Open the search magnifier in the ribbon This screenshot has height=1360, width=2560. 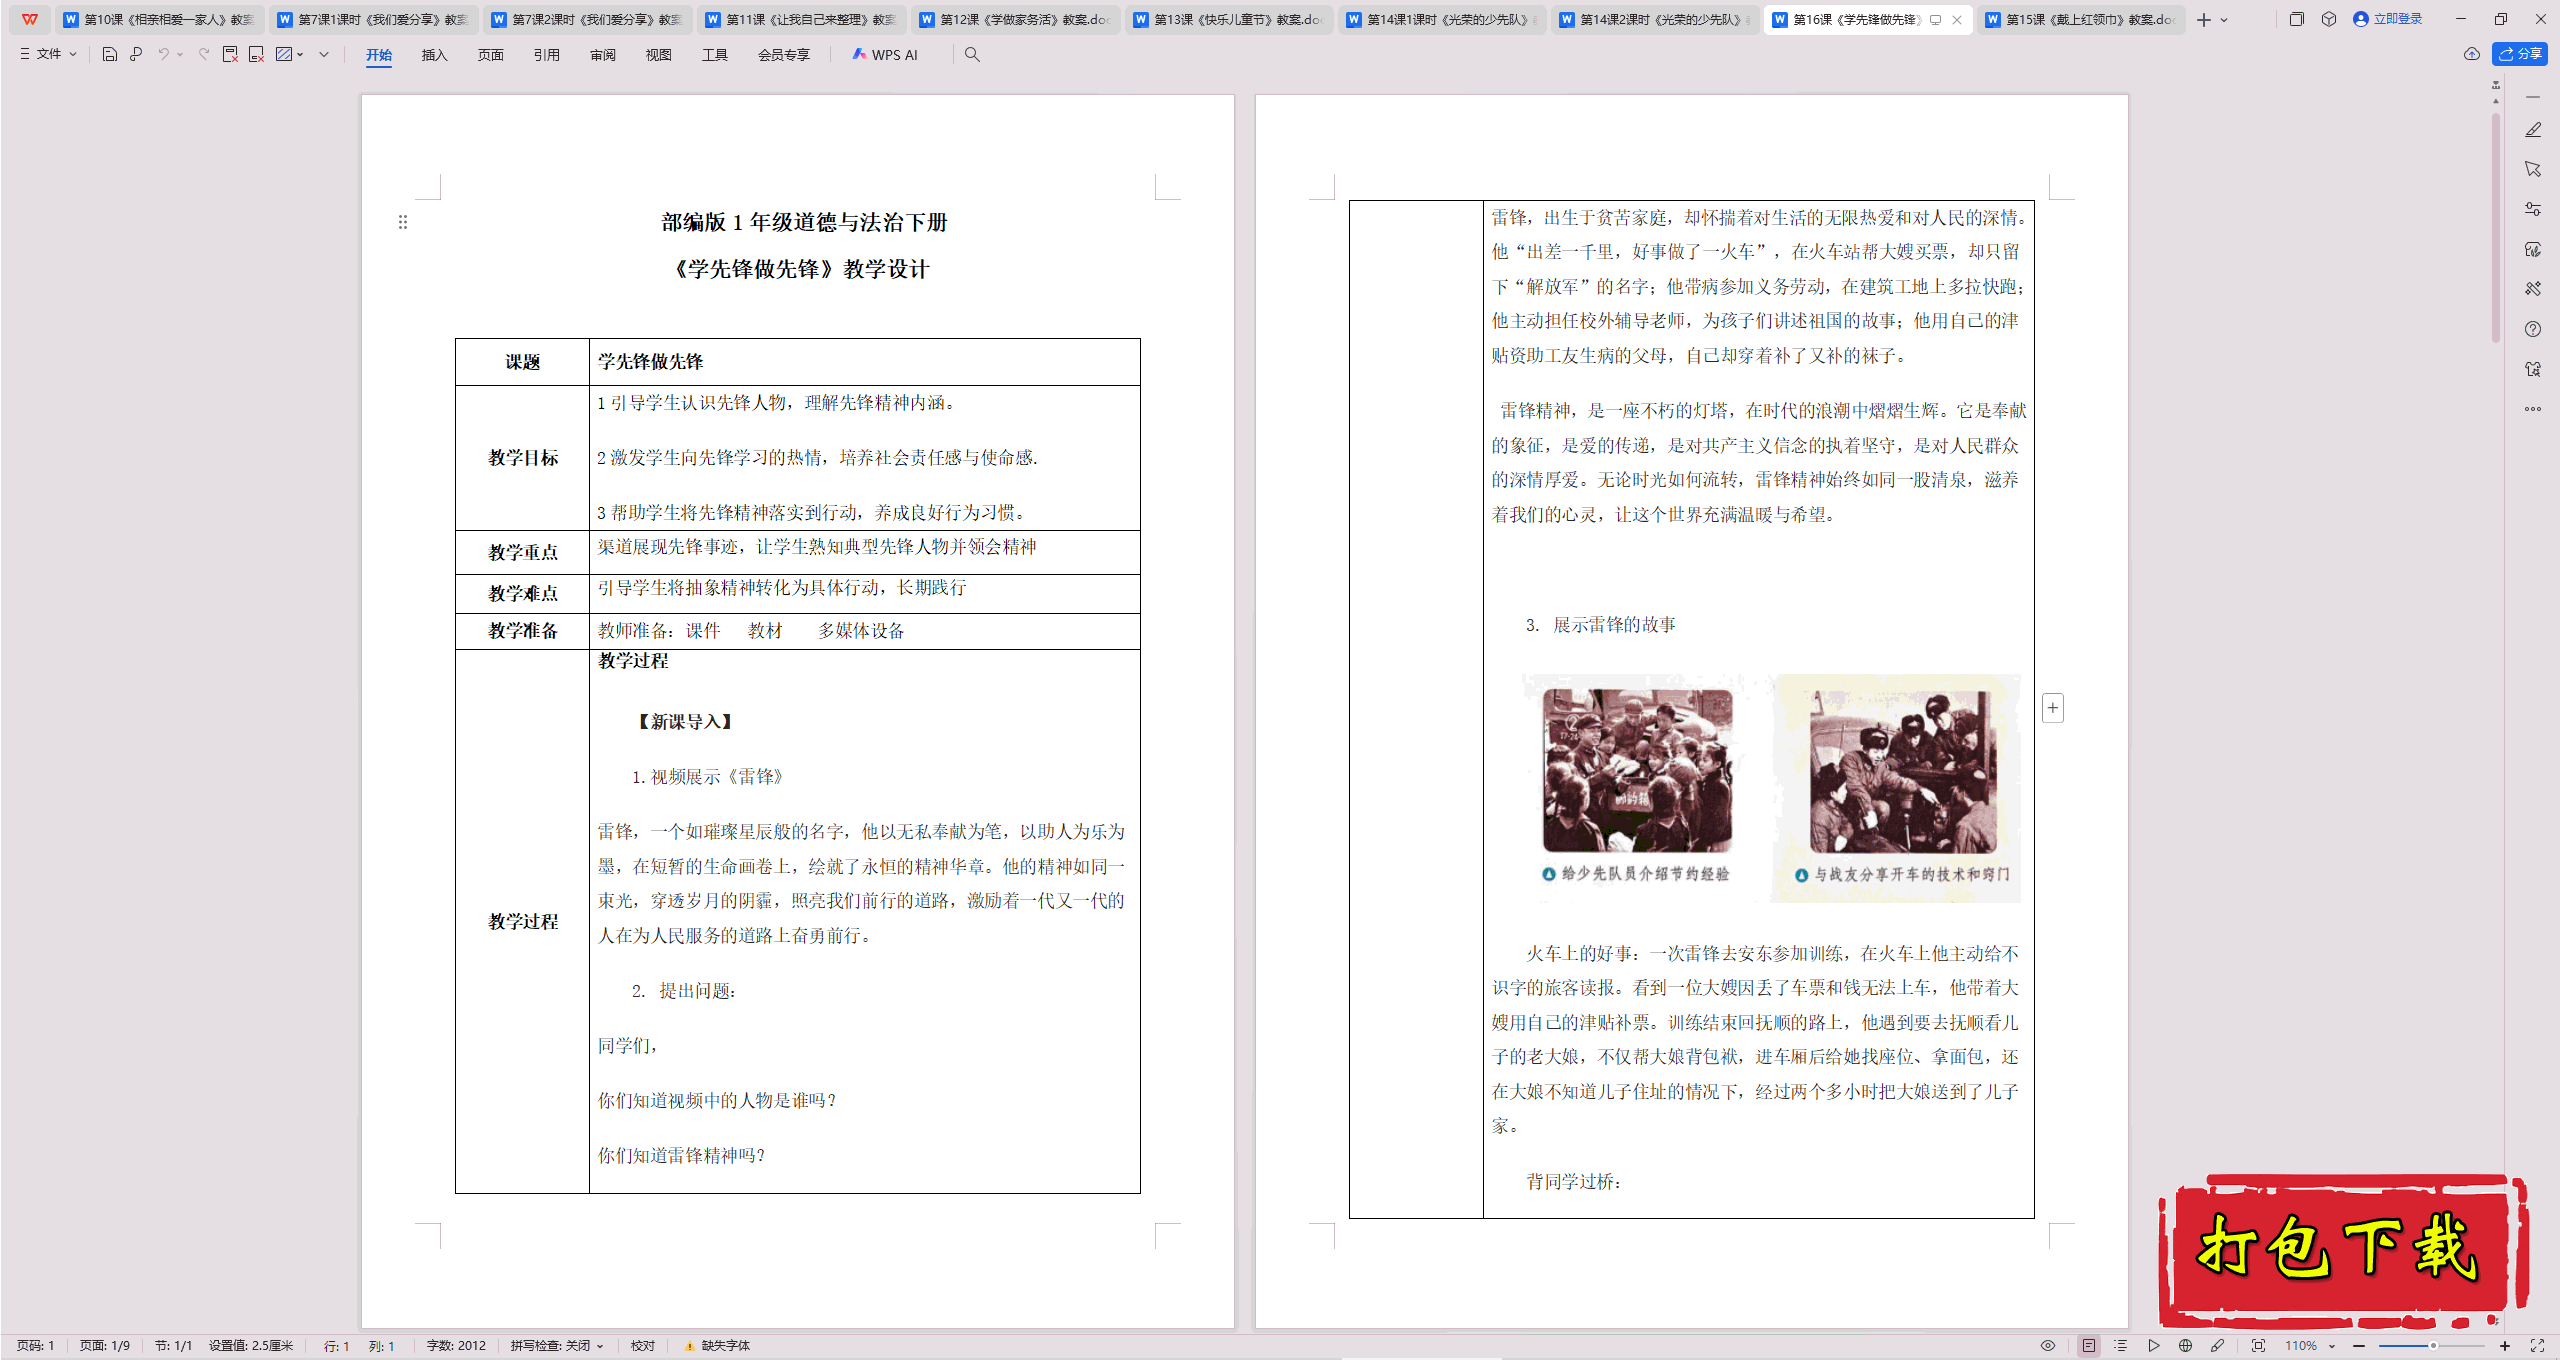[x=972, y=54]
